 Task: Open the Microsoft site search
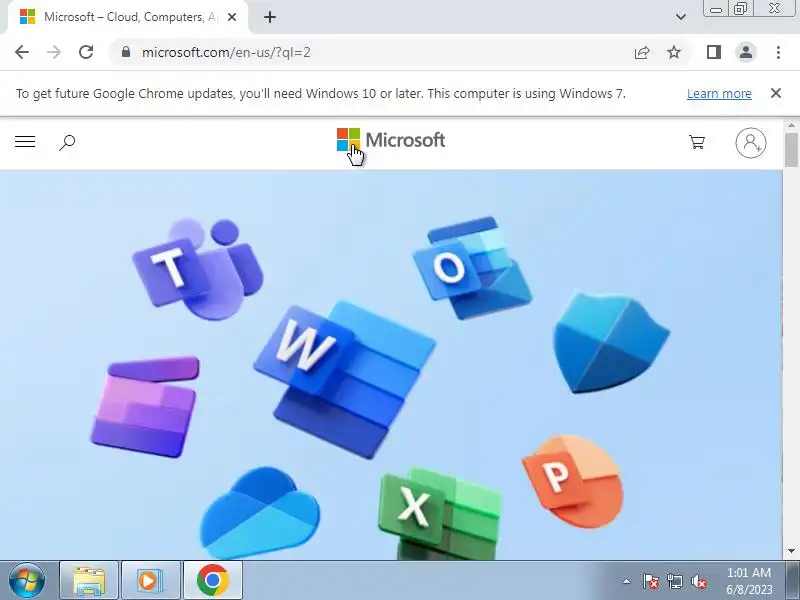(67, 142)
